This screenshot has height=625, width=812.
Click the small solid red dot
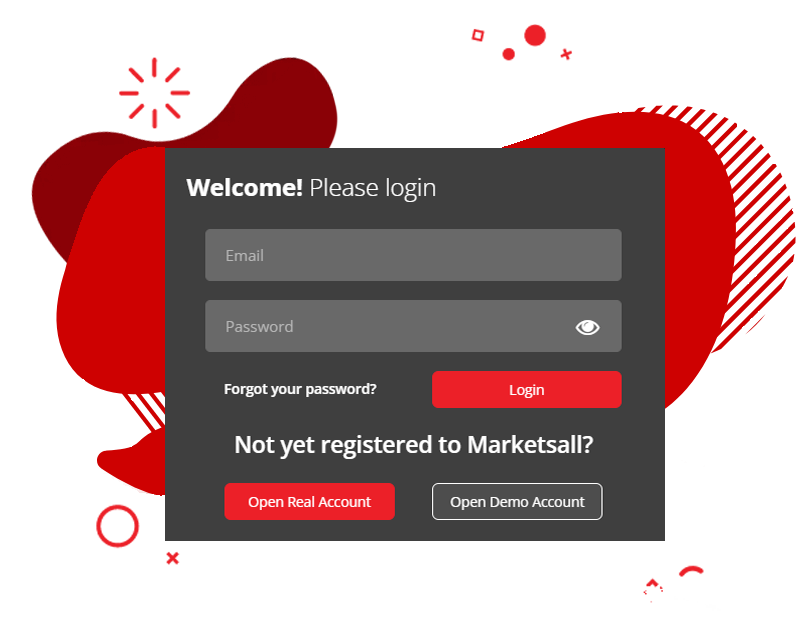point(509,54)
